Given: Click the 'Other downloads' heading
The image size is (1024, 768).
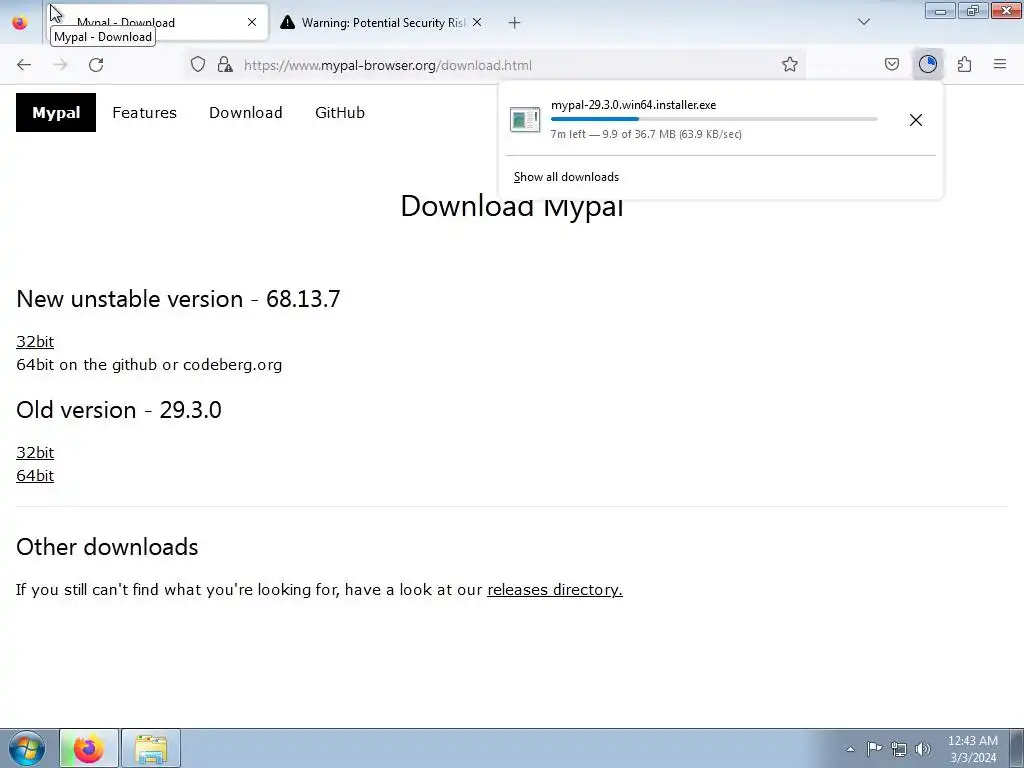Looking at the screenshot, I should [x=107, y=547].
